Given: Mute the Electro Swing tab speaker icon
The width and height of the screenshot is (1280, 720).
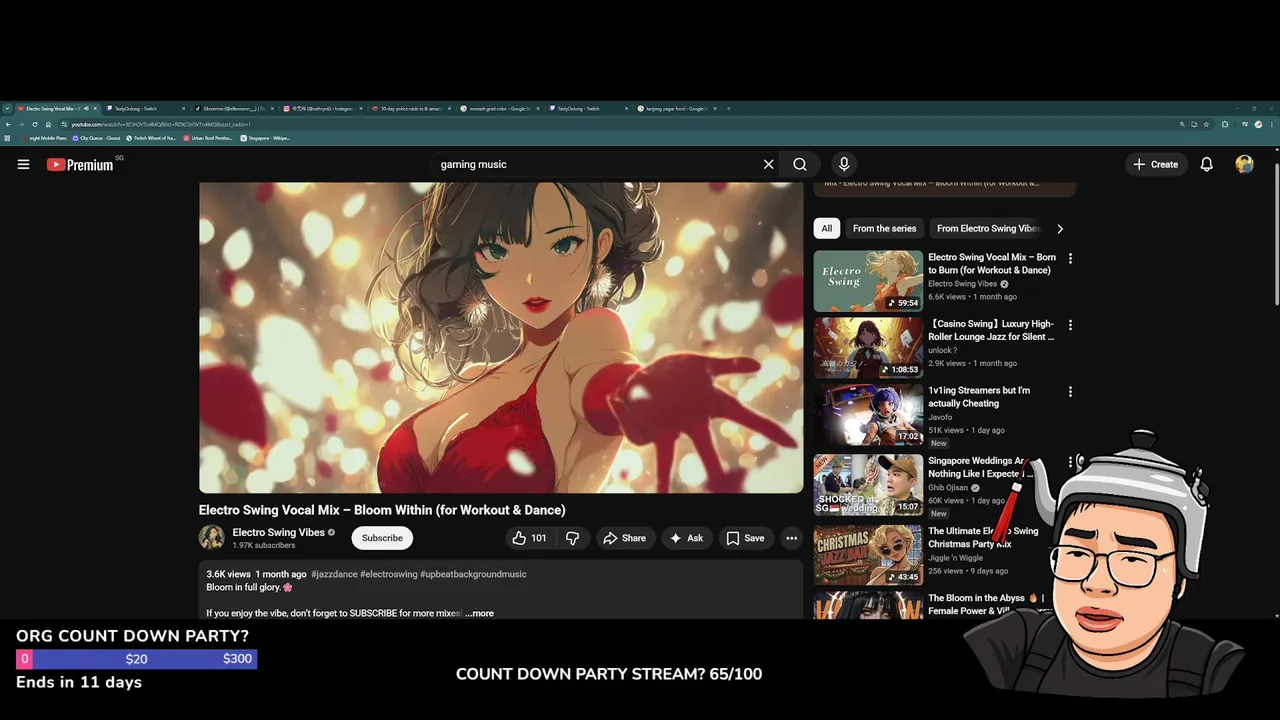Looking at the screenshot, I should [86, 108].
